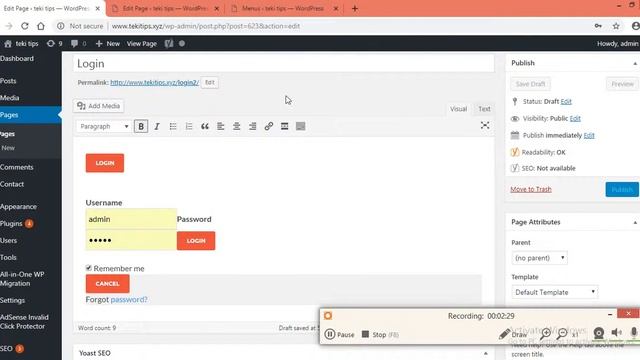This screenshot has width=640, height=360.
Task: Insert a numbered list
Action: point(189,127)
